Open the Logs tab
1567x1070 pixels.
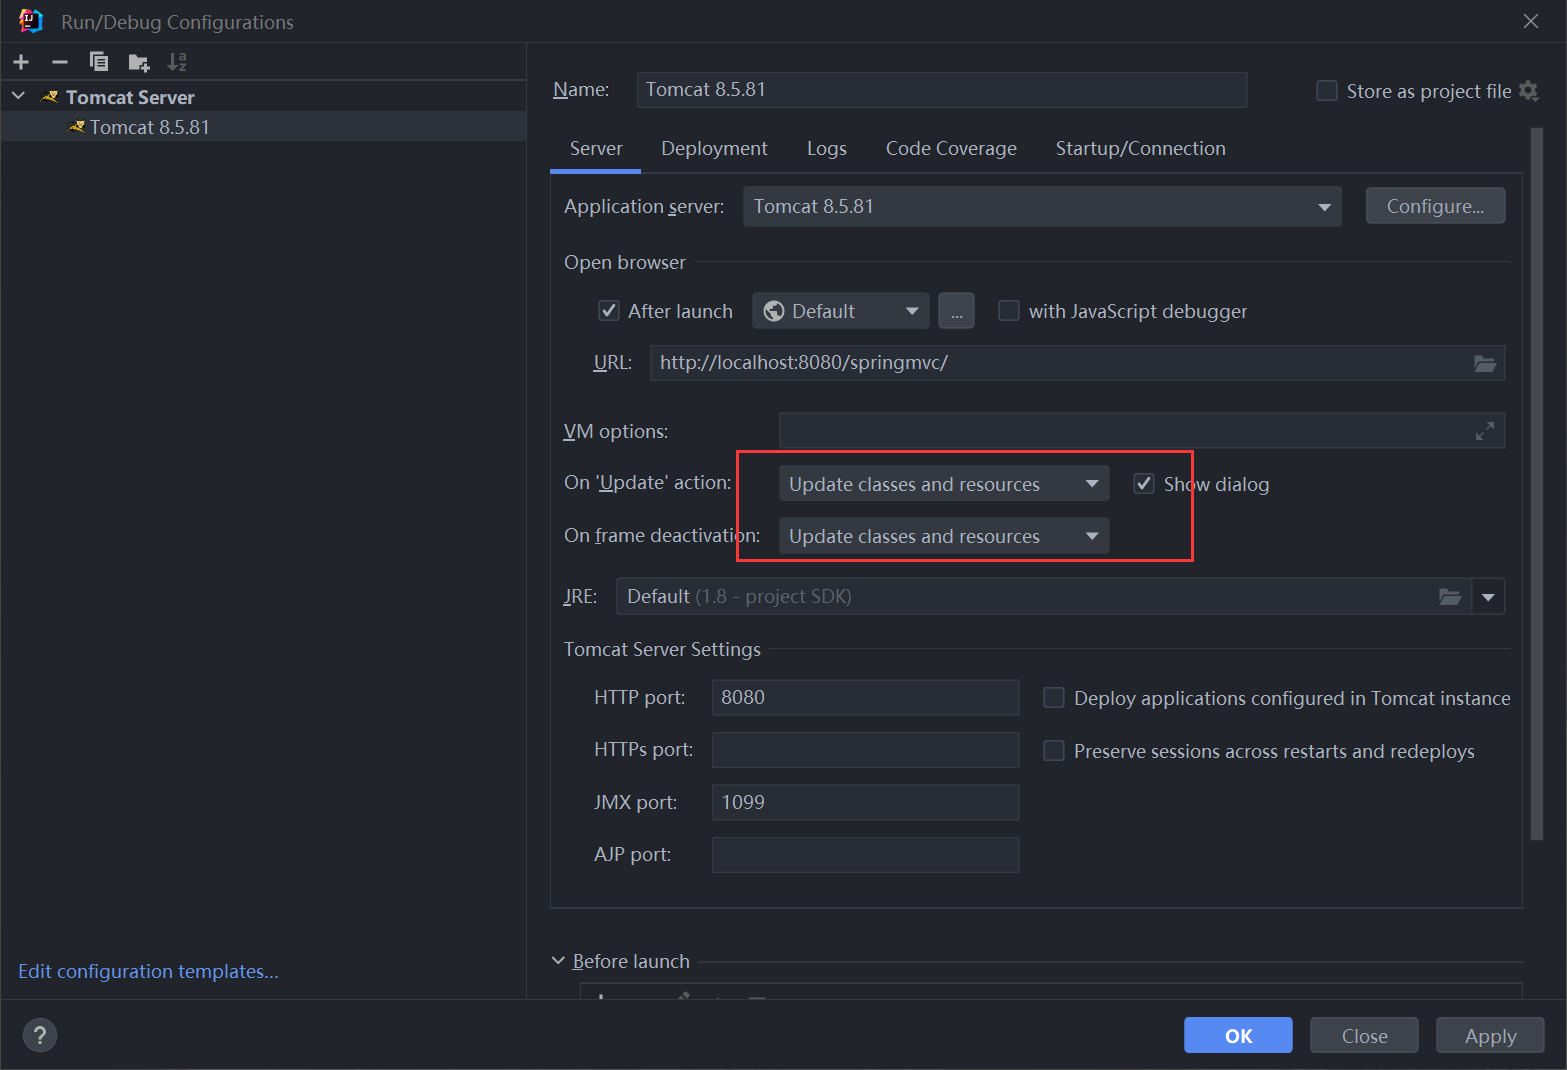pyautogui.click(x=827, y=149)
